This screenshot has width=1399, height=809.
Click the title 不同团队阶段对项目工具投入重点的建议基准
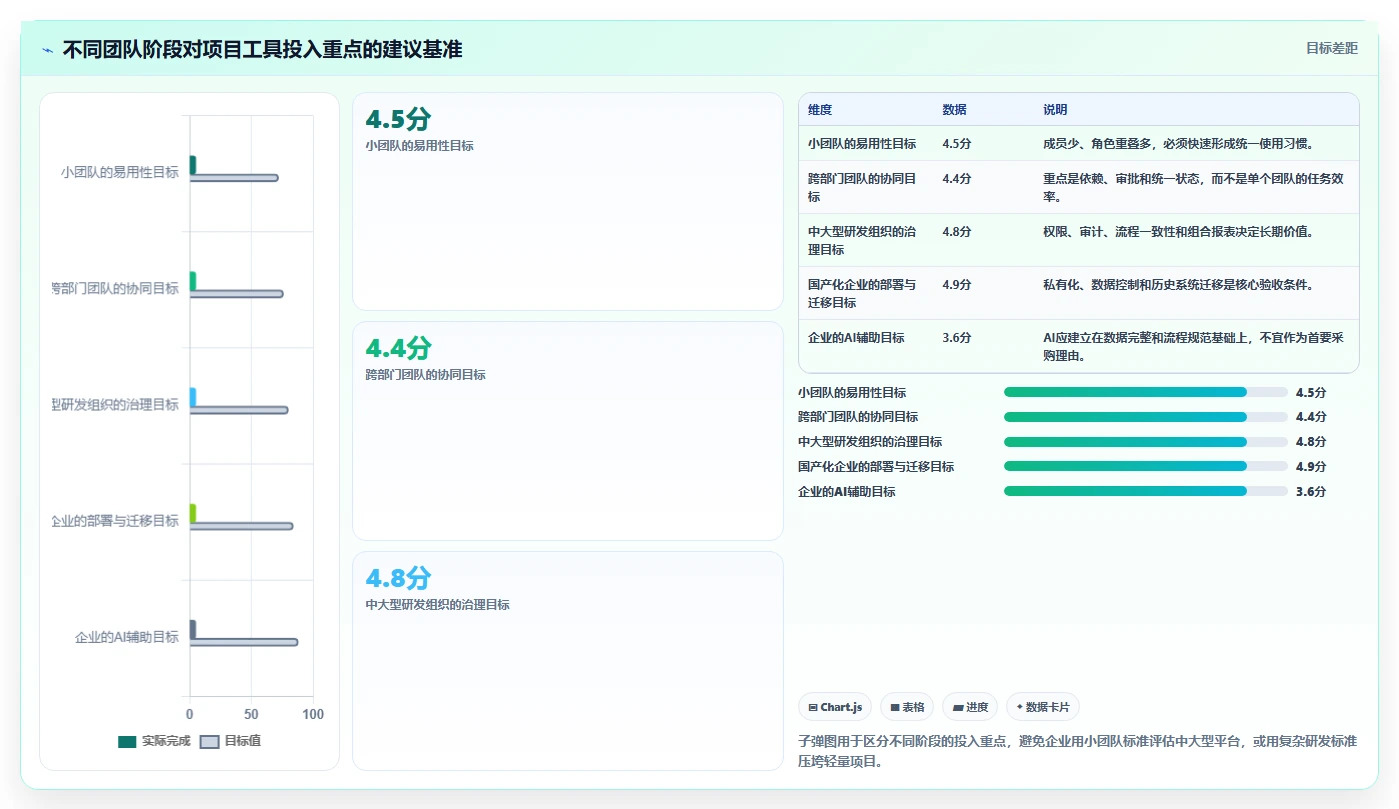coord(262,50)
